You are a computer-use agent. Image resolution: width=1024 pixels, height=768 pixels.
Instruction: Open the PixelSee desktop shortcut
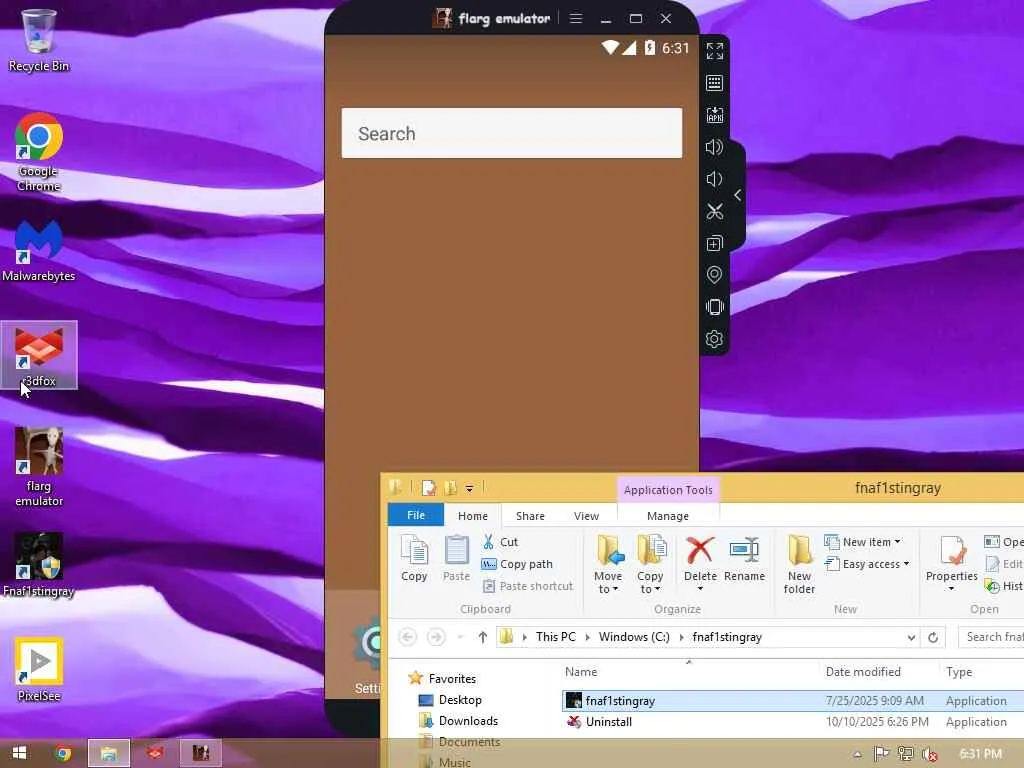coord(39,669)
